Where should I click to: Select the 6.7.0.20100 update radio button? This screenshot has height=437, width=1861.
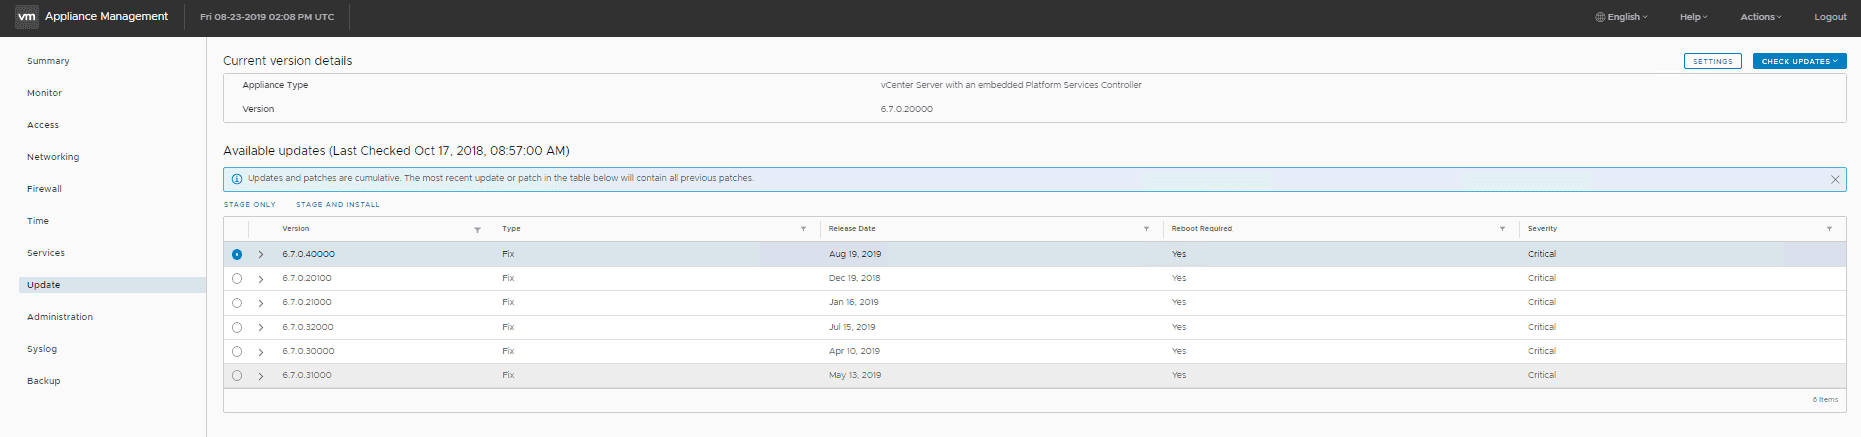click(237, 279)
